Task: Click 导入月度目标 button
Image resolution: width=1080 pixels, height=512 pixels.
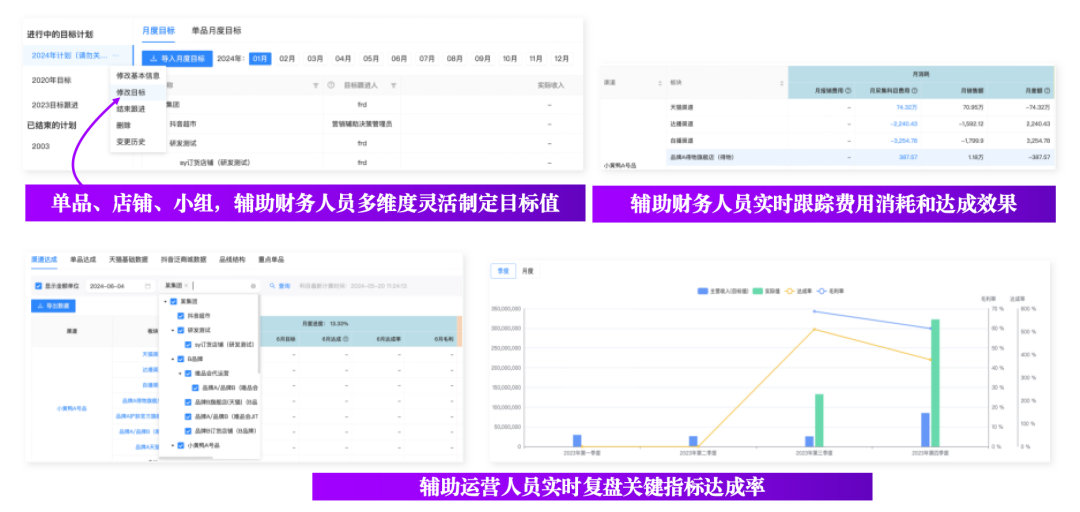Action: (177, 59)
